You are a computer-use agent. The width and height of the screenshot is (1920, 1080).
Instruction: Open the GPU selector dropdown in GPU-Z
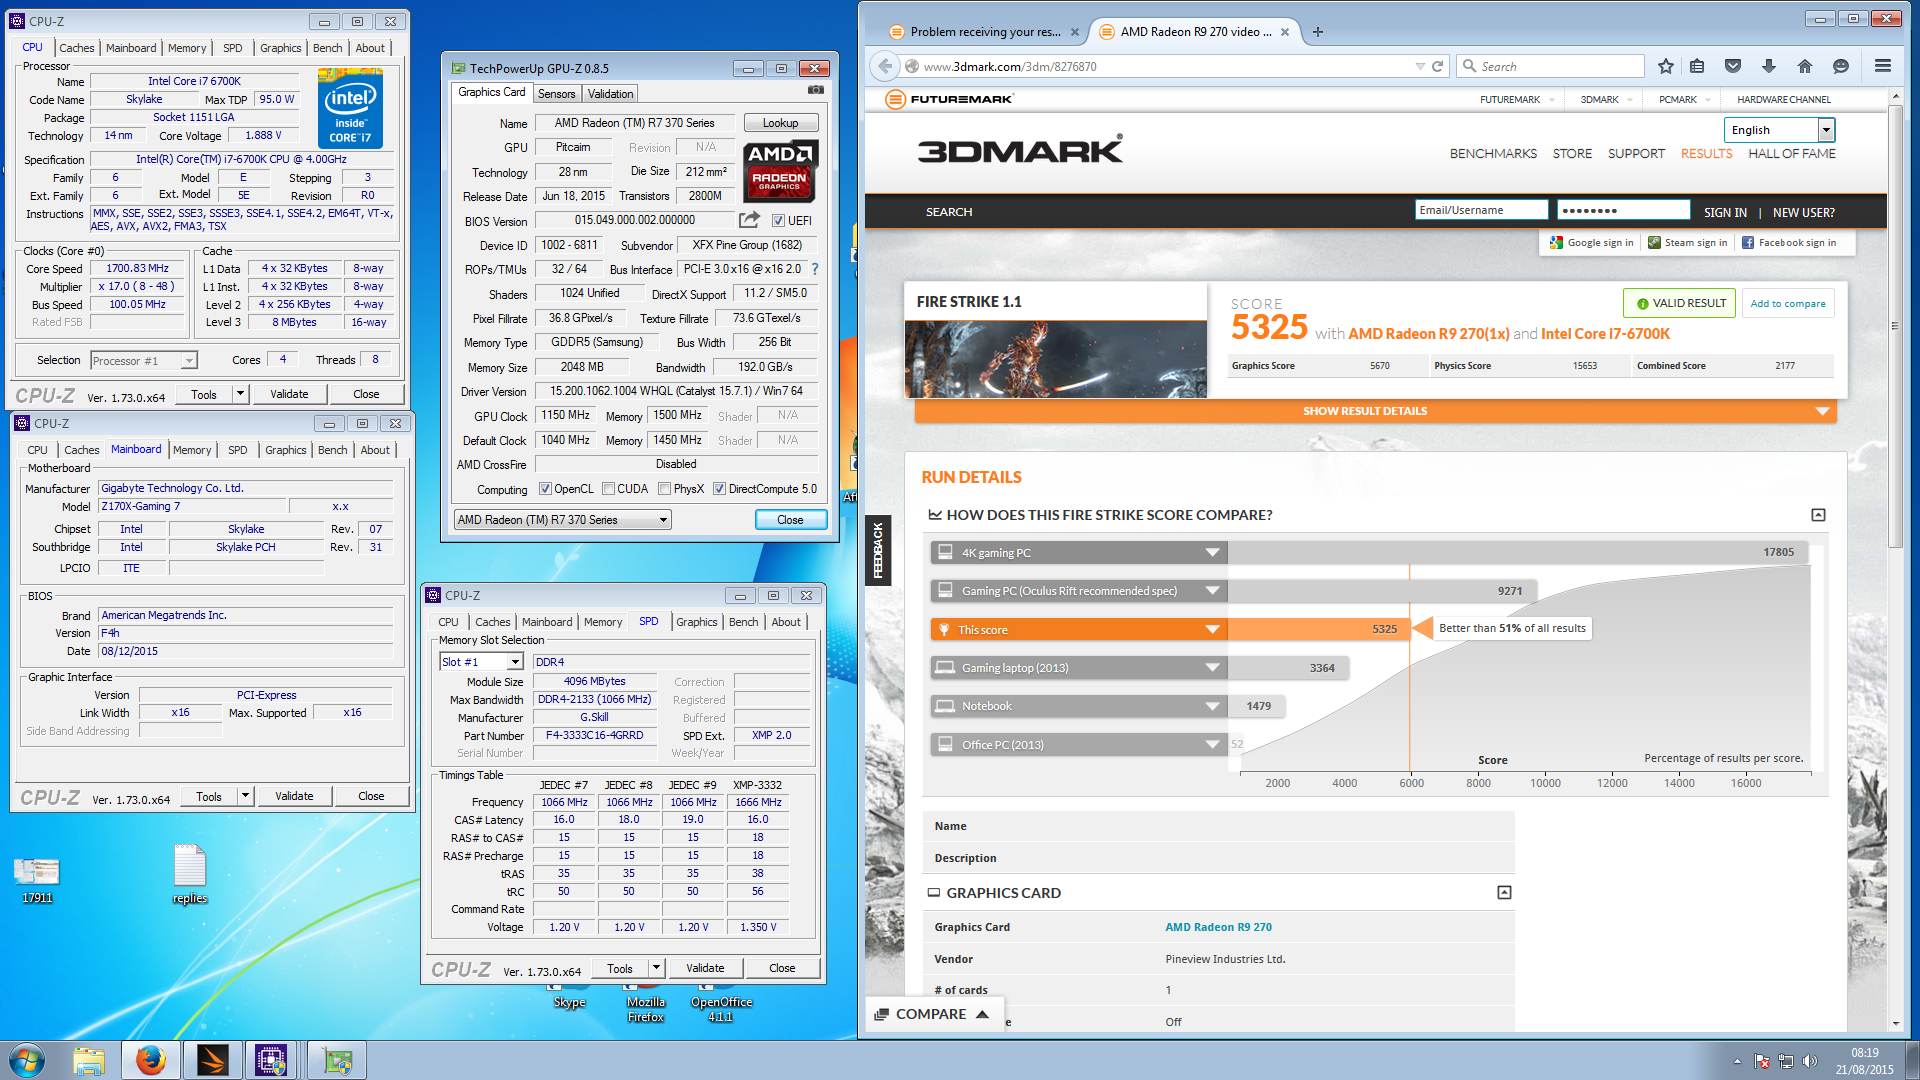[562, 520]
